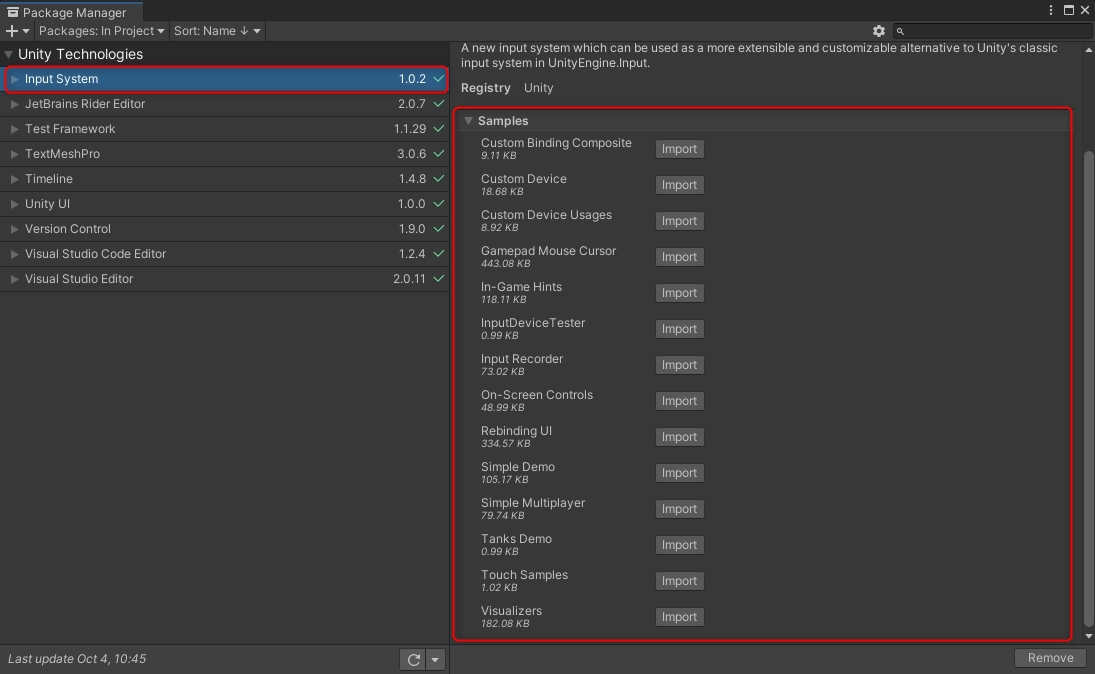The height and width of the screenshot is (674, 1095).
Task: Select the TextMeshPro package
Action: pyautogui.click(x=225, y=154)
